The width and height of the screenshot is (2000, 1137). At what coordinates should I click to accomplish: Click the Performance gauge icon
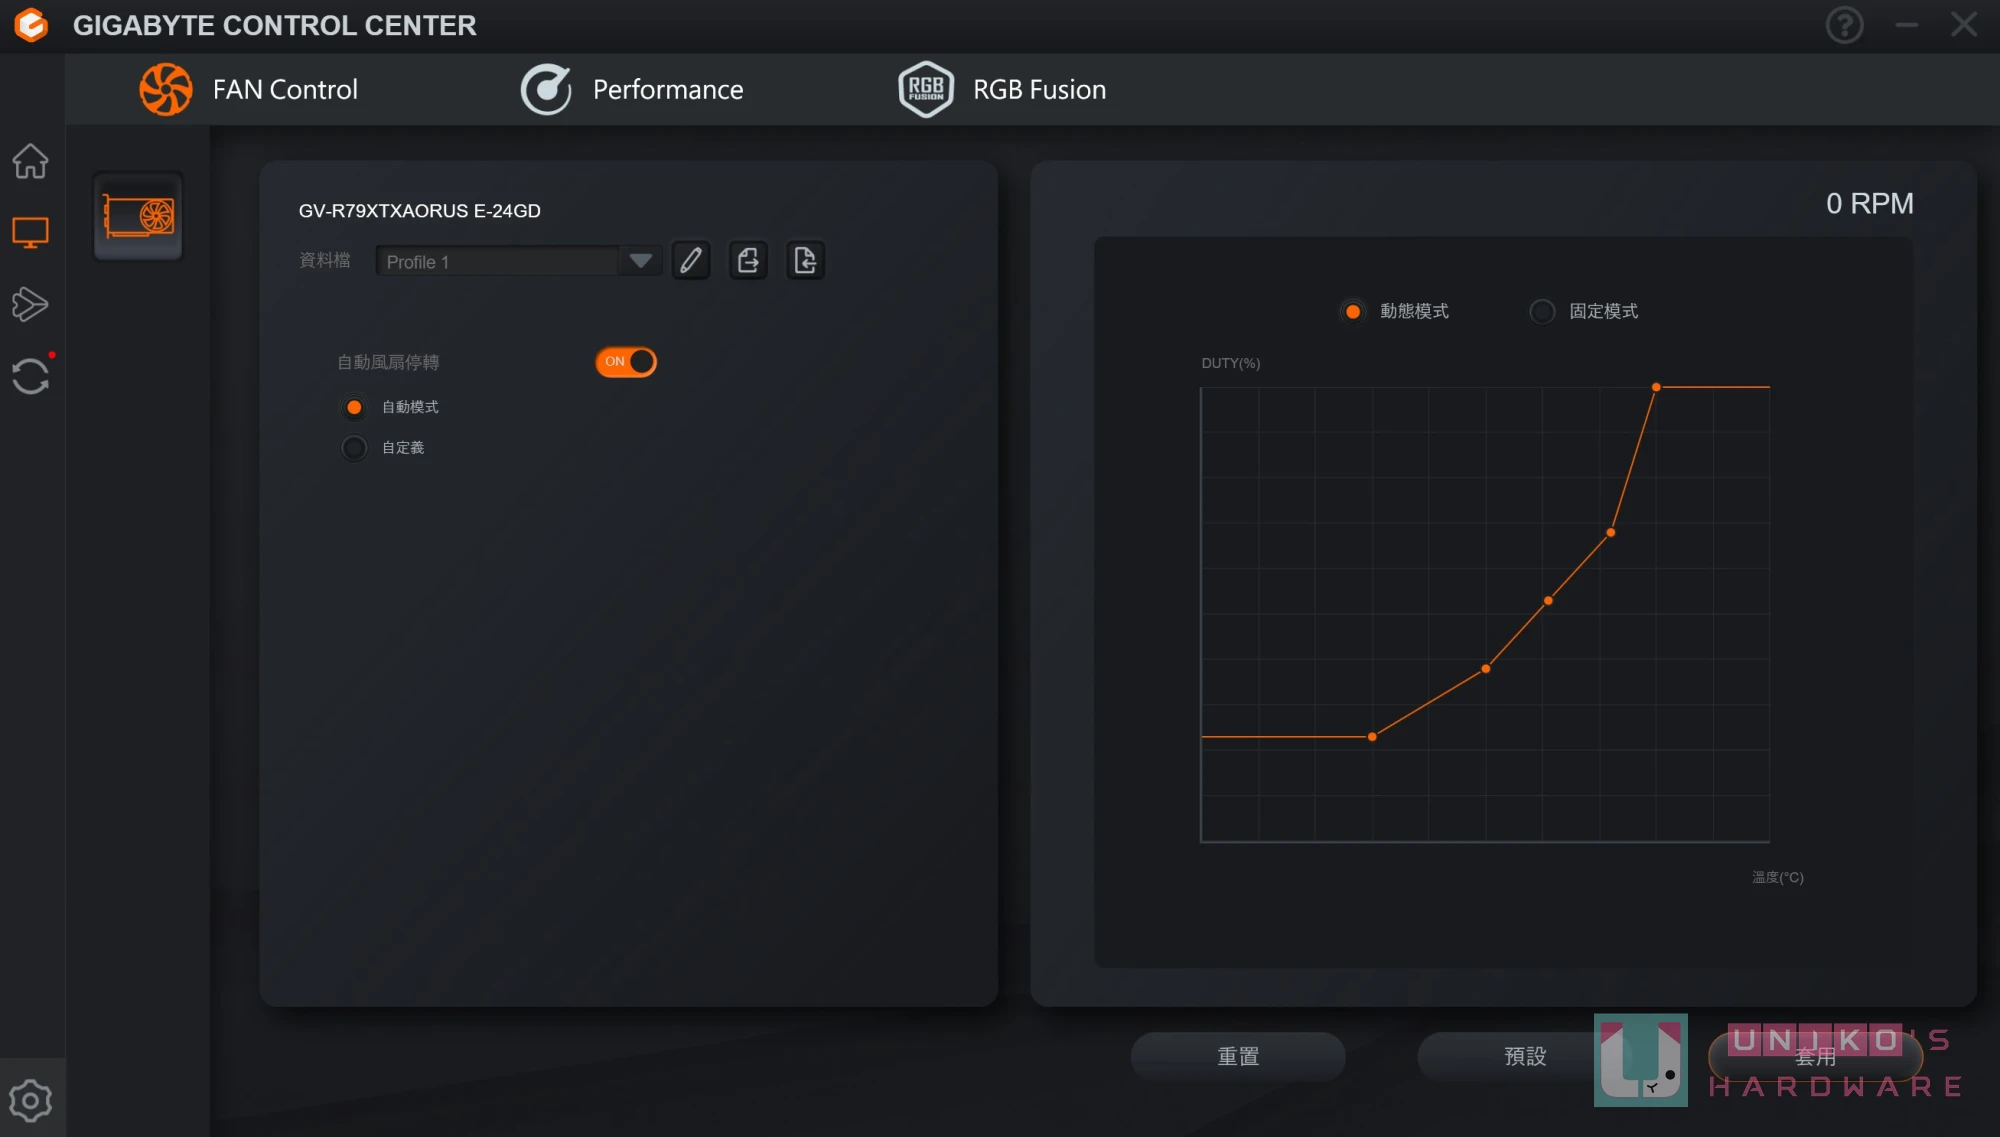pos(546,90)
